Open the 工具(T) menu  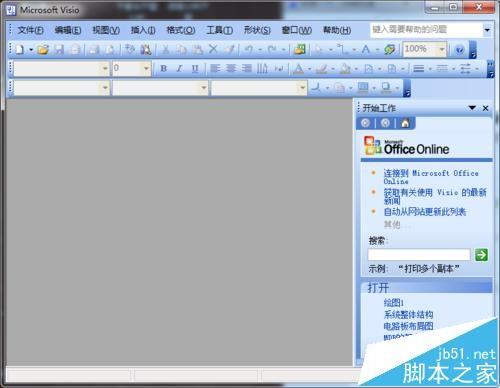click(219, 30)
